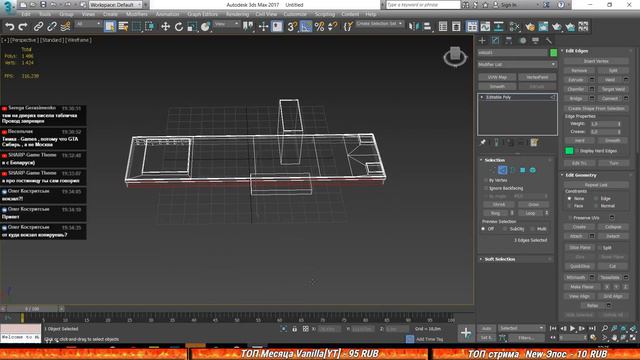This screenshot has height=360, width=640.
Task: Select the Element sub-object level icon
Action: point(533,170)
